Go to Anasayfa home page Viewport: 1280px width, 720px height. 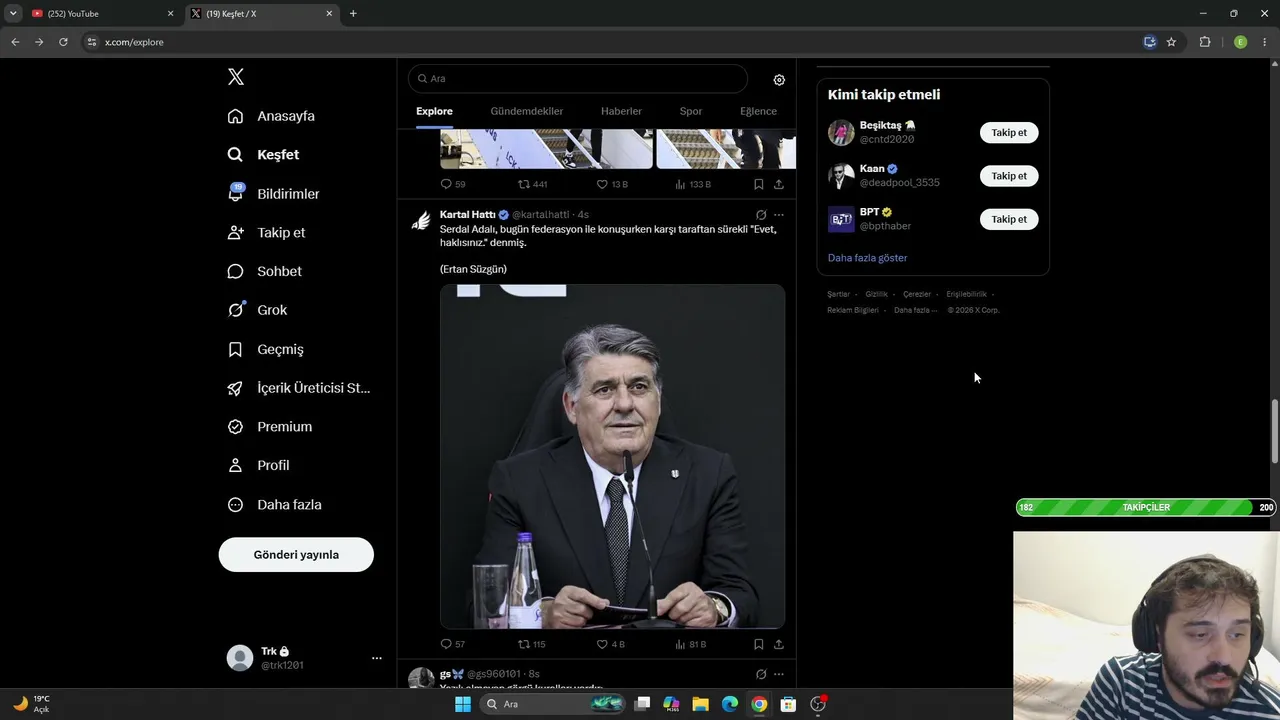point(271,116)
